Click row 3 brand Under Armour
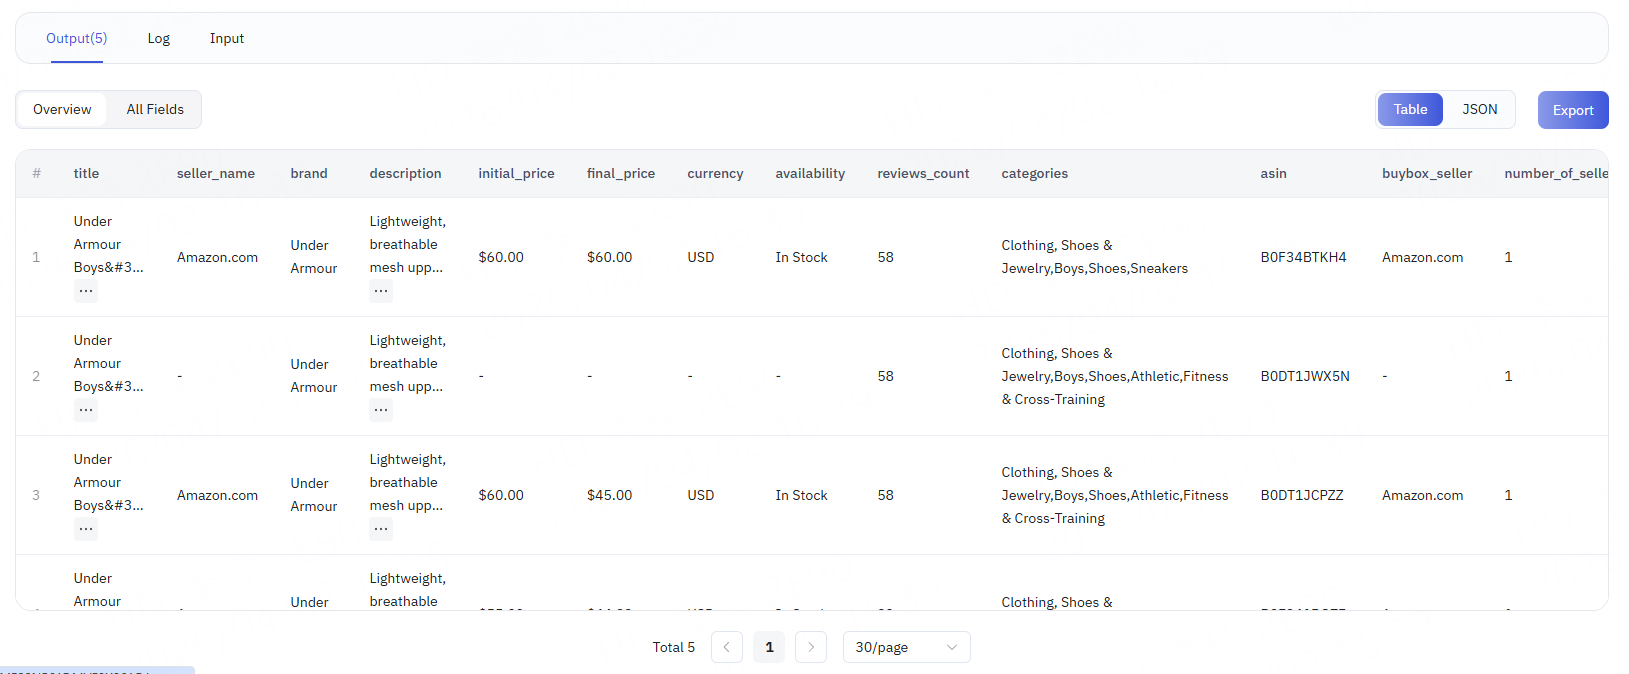The height and width of the screenshot is (674, 1629). tap(313, 495)
